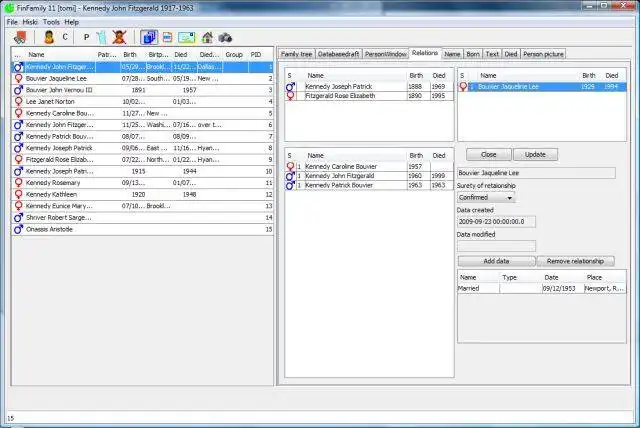Open the Help menu
The image size is (640, 428).
tap(71, 22)
